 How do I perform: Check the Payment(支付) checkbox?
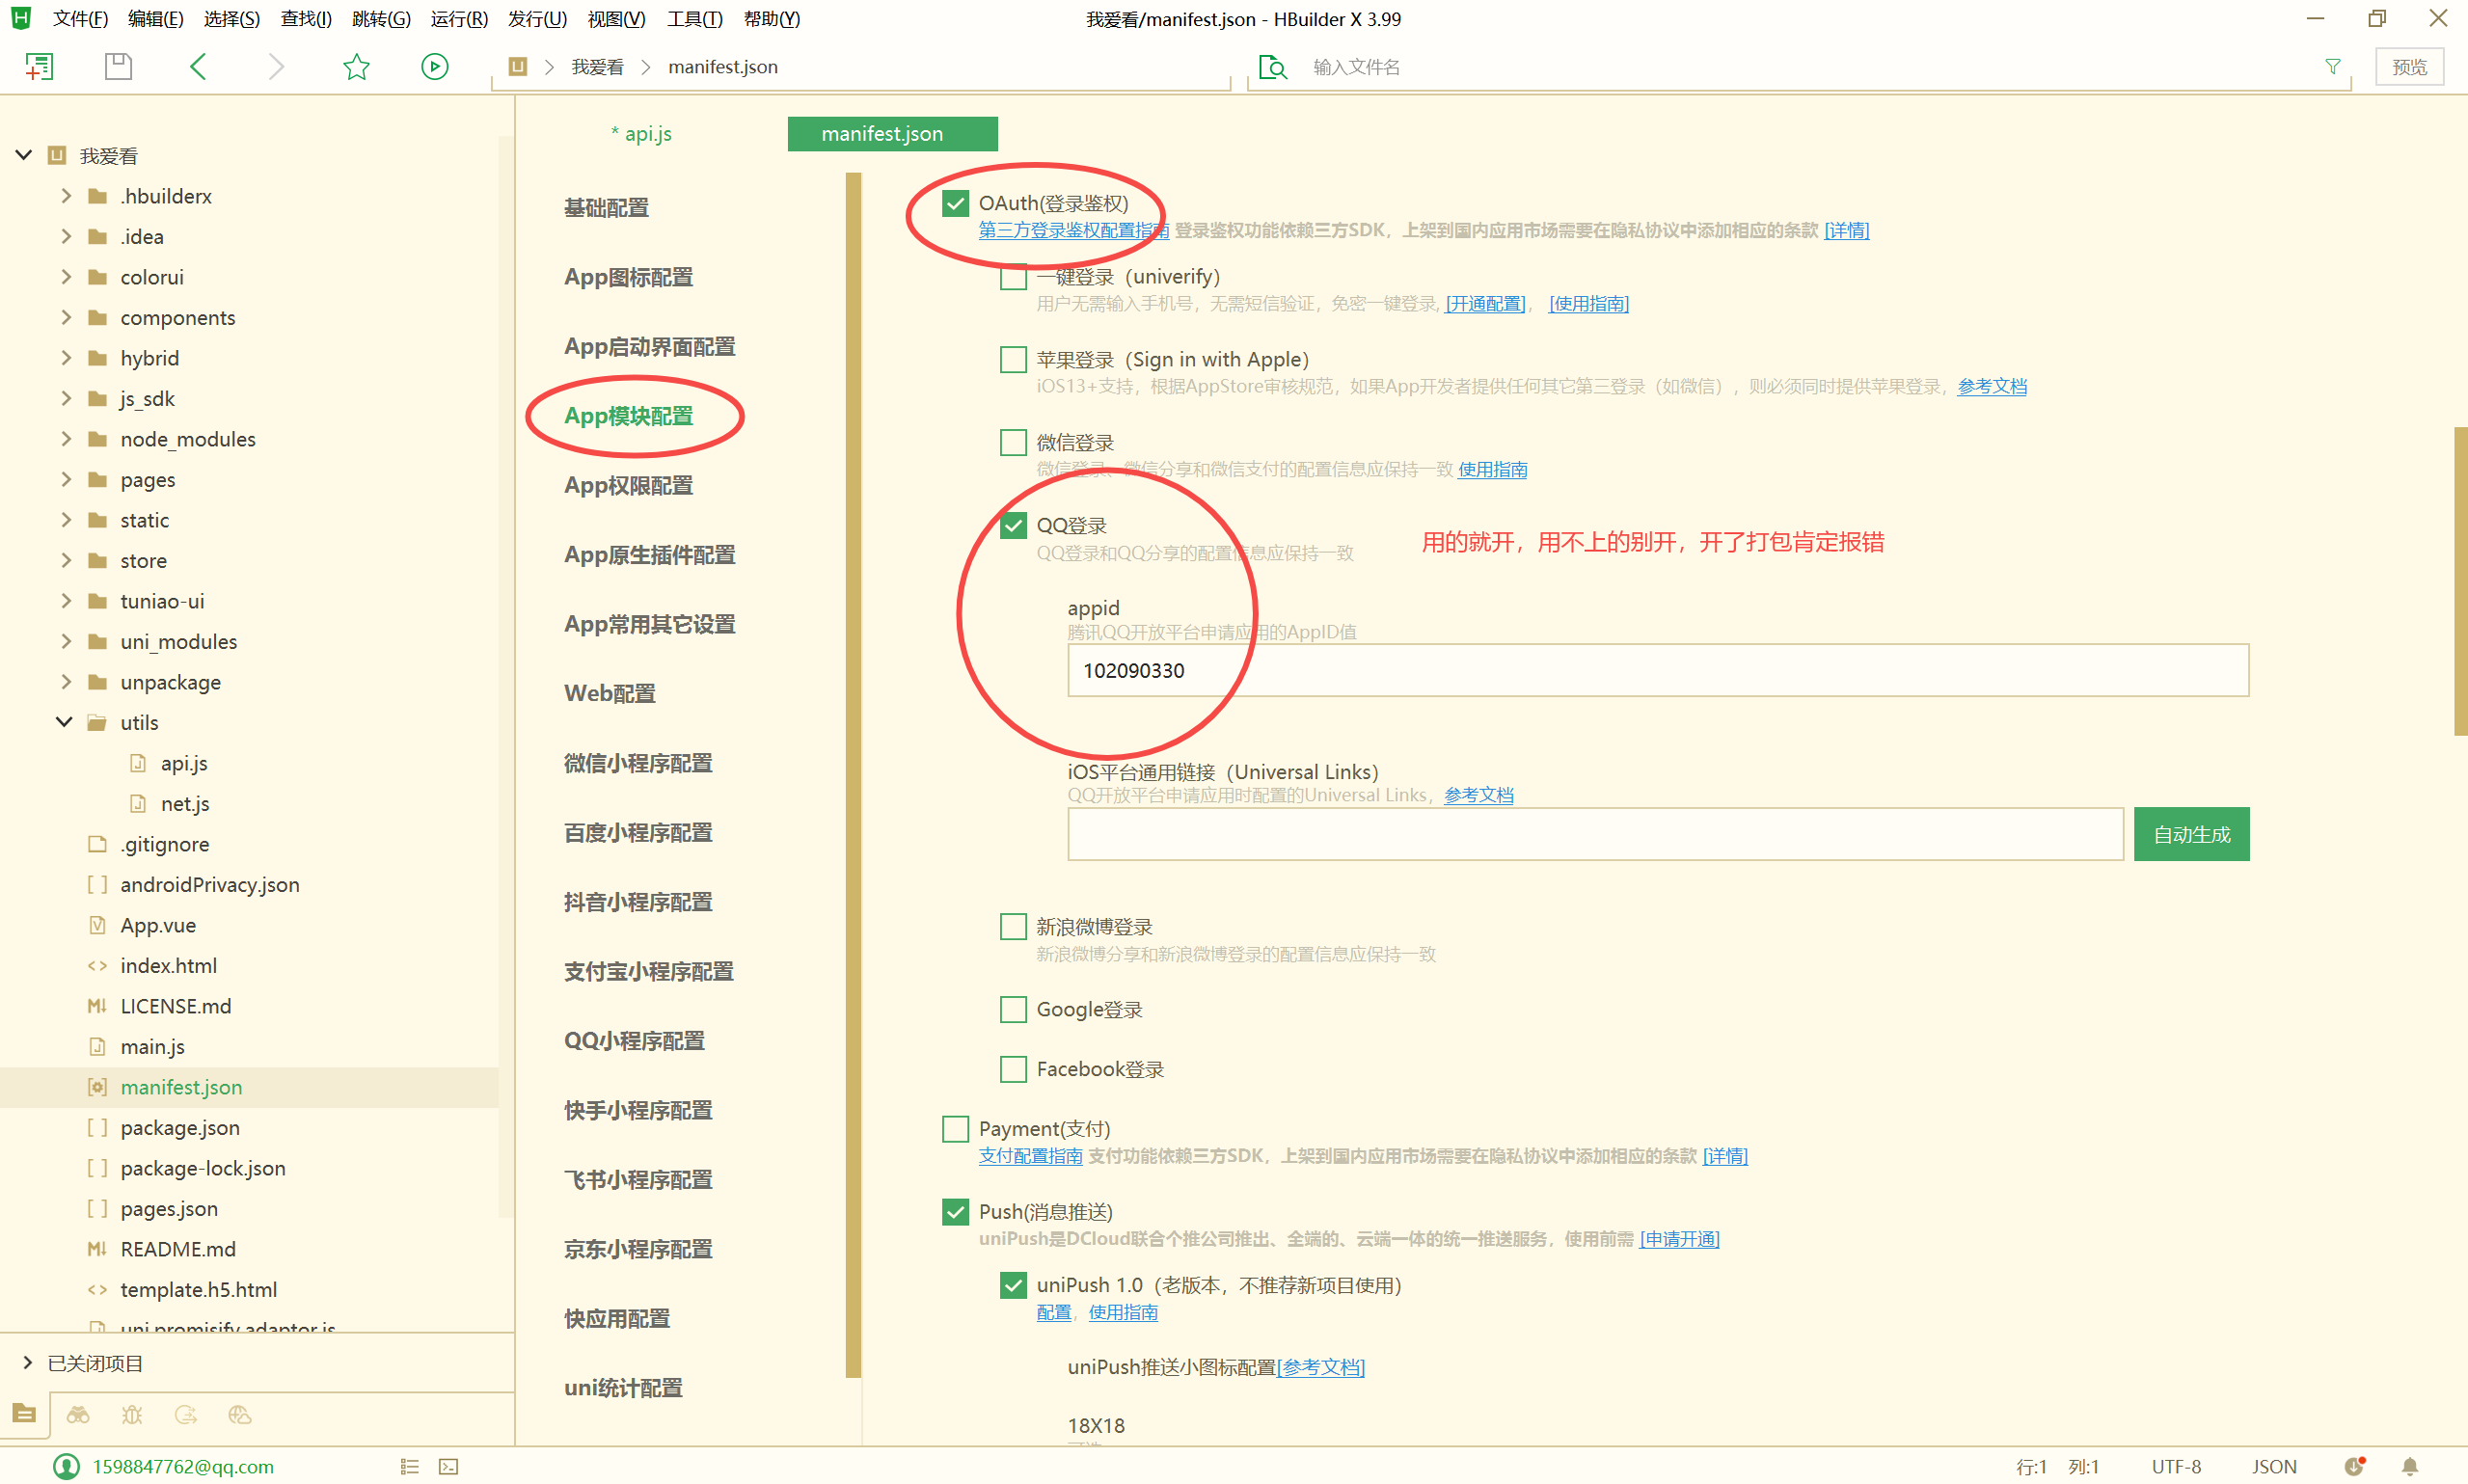click(x=955, y=1128)
